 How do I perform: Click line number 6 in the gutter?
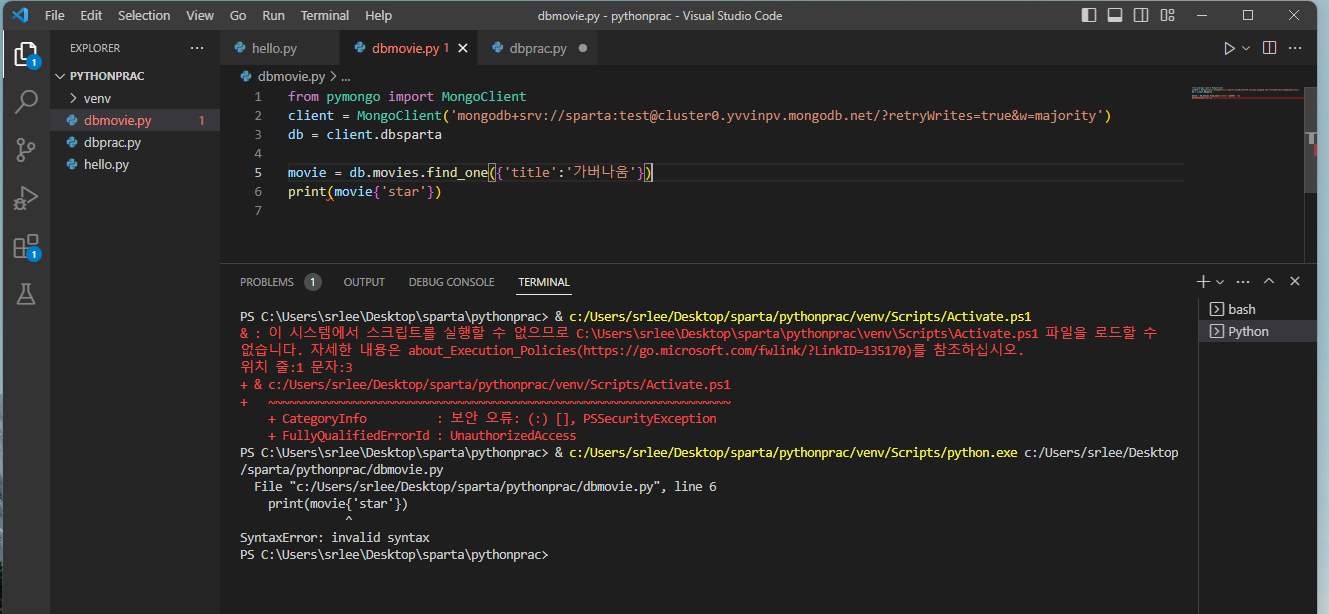(x=258, y=191)
